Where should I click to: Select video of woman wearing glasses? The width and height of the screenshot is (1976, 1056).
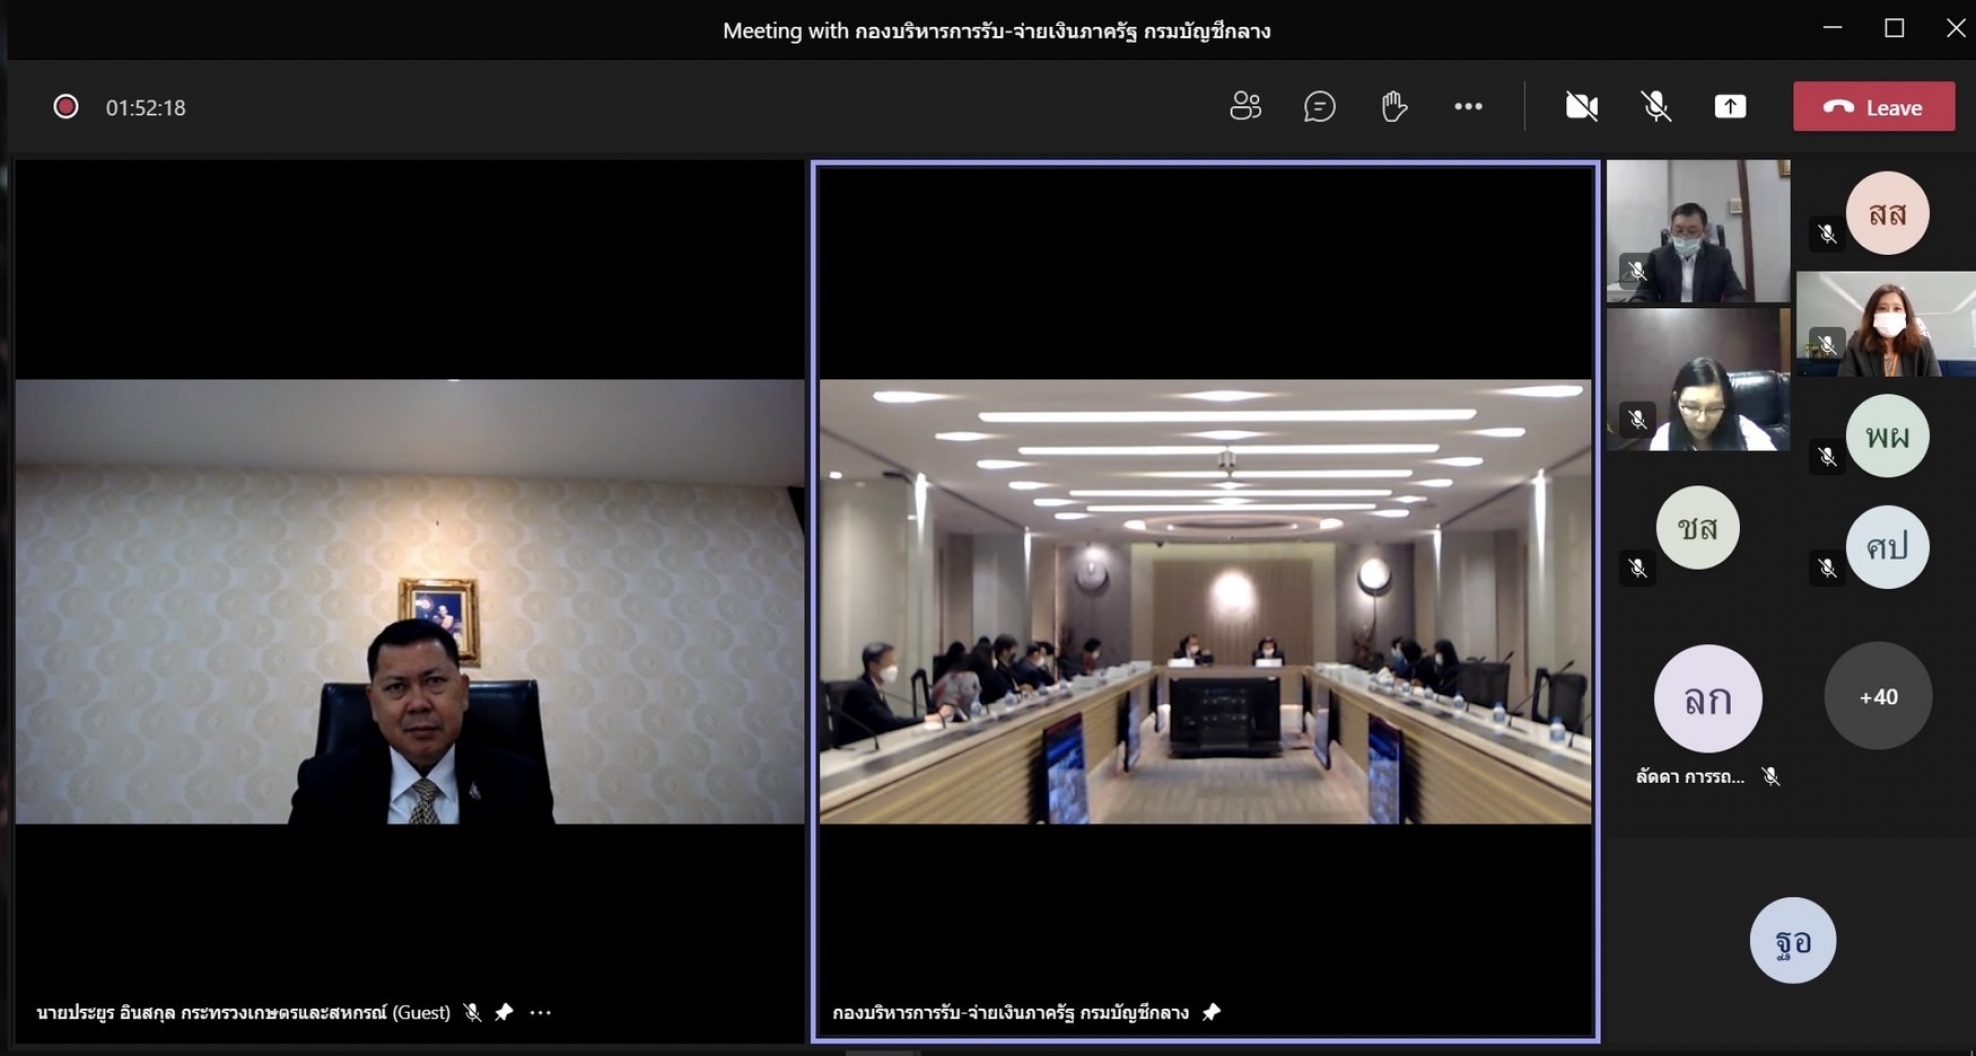tap(1698, 380)
